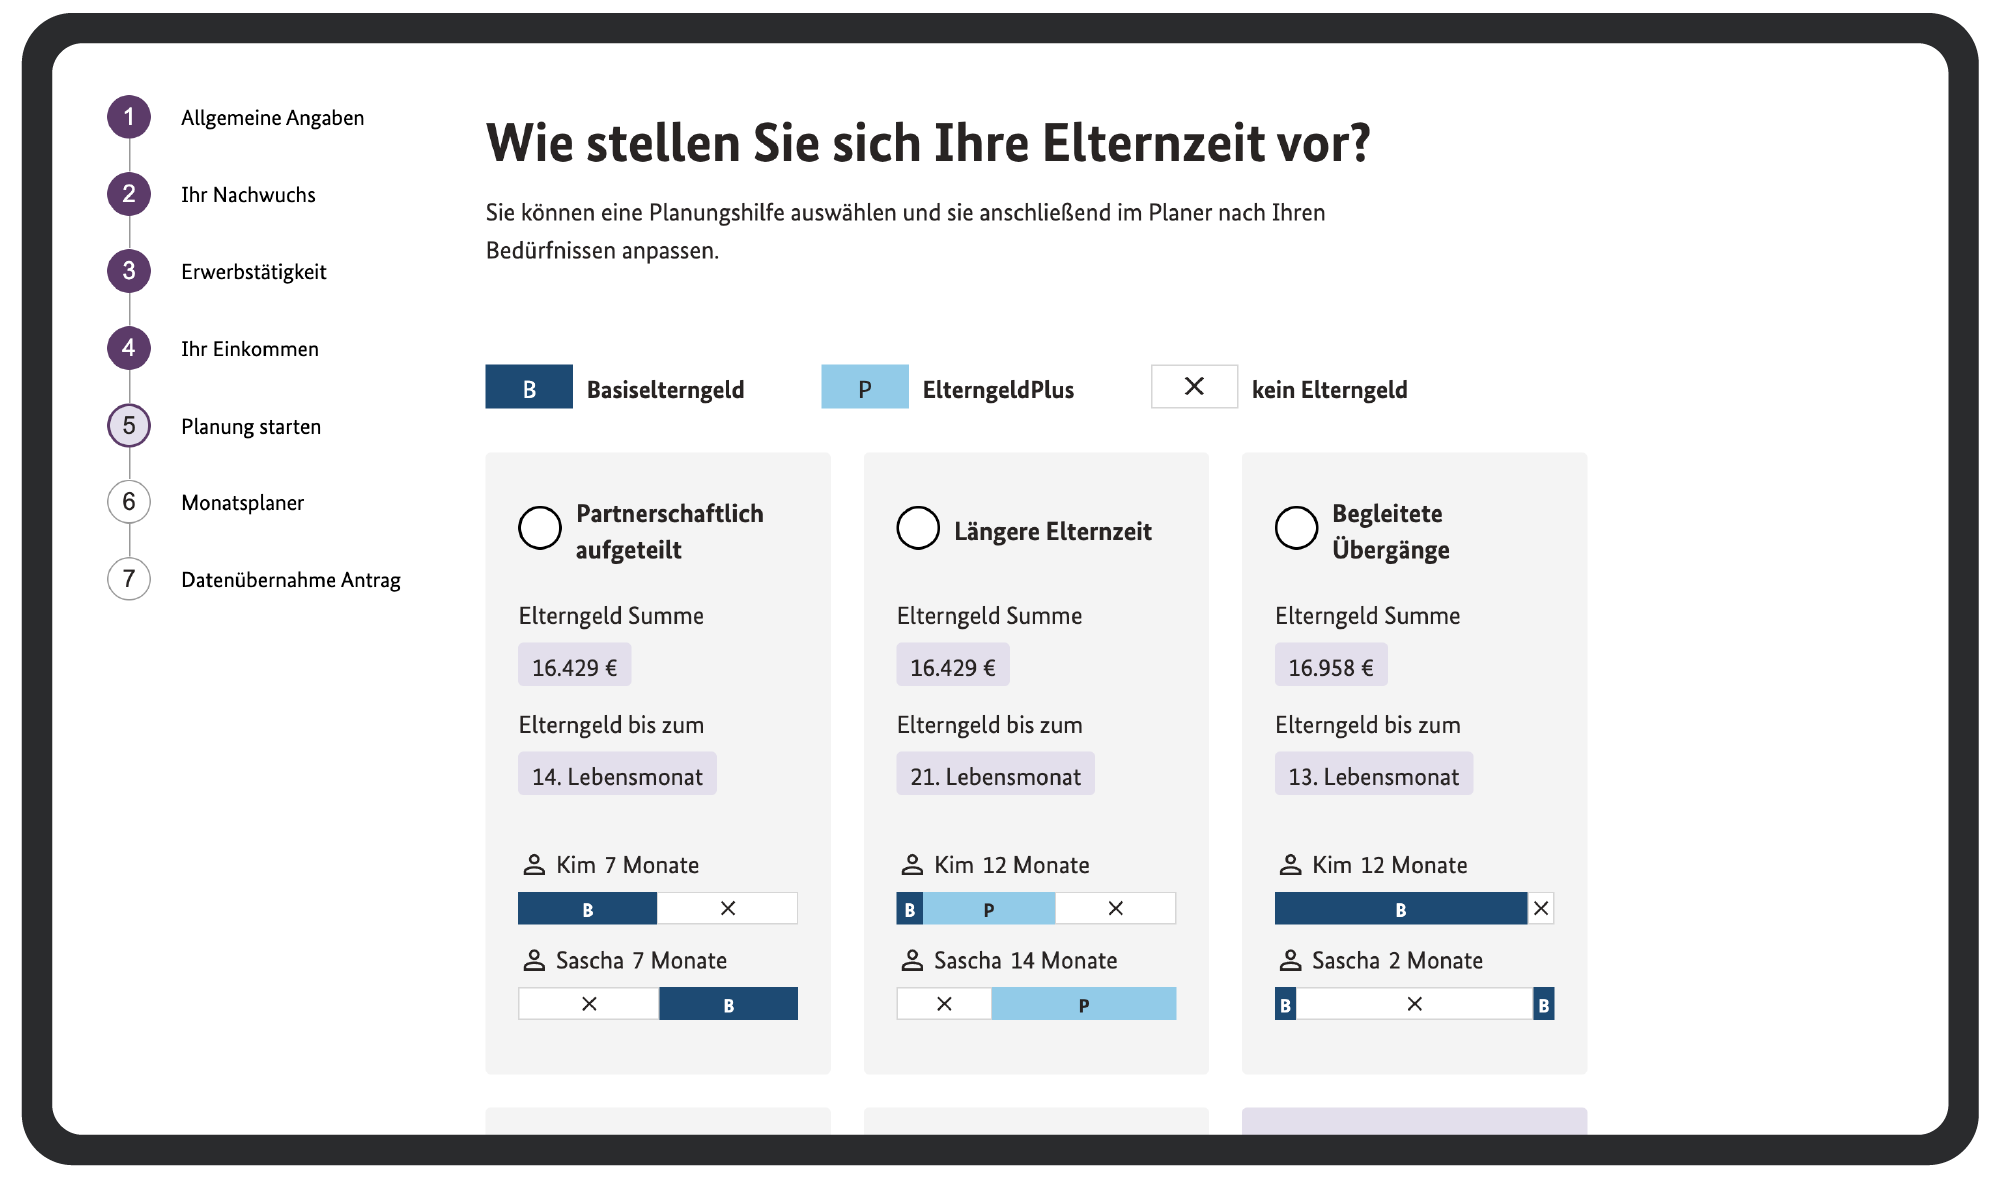Click the 16.958 € sum badge
Image resolution: width=2001 pixels, height=1178 pixels.
coord(1331,663)
